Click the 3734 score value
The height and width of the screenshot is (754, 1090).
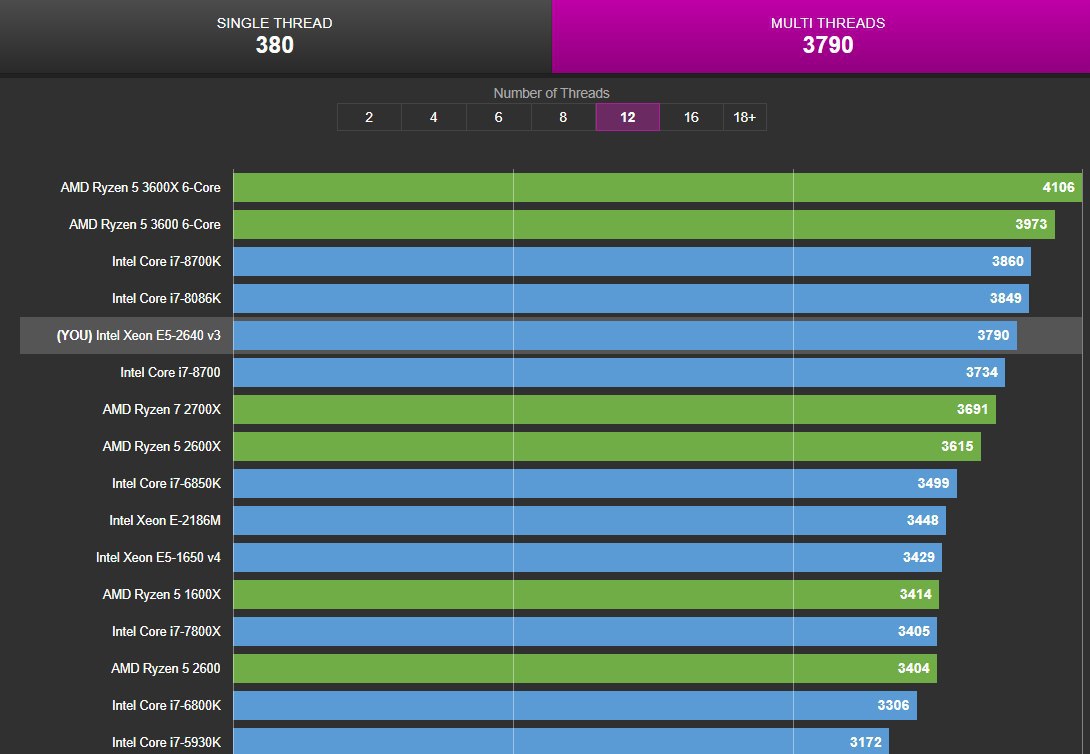tap(982, 372)
